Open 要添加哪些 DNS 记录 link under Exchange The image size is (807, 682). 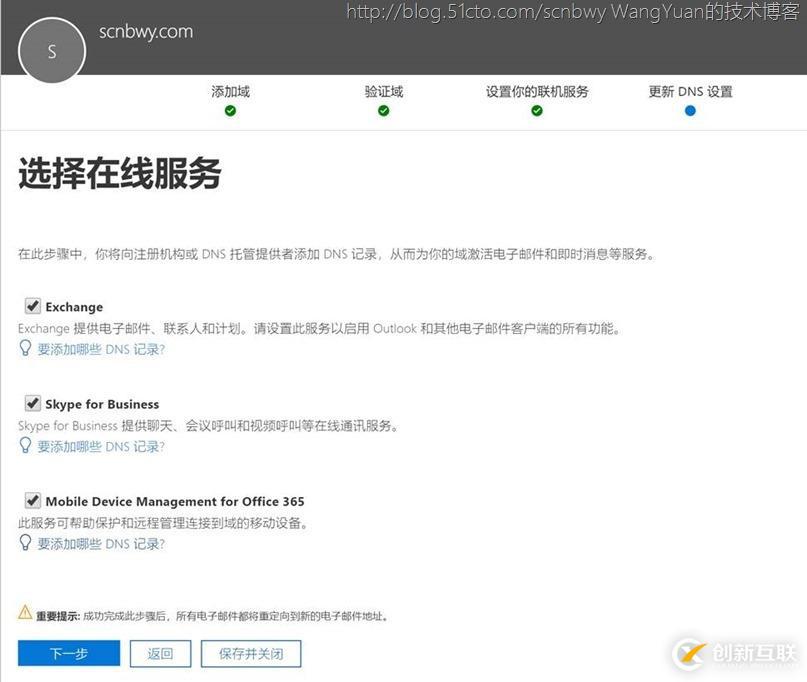pyautogui.click(x=101, y=349)
